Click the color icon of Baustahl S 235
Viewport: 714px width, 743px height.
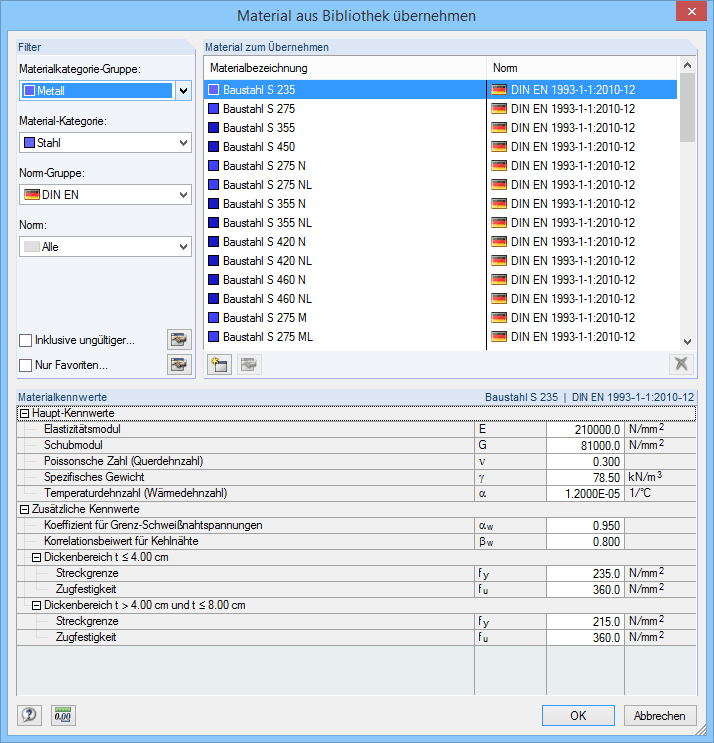coord(214,90)
